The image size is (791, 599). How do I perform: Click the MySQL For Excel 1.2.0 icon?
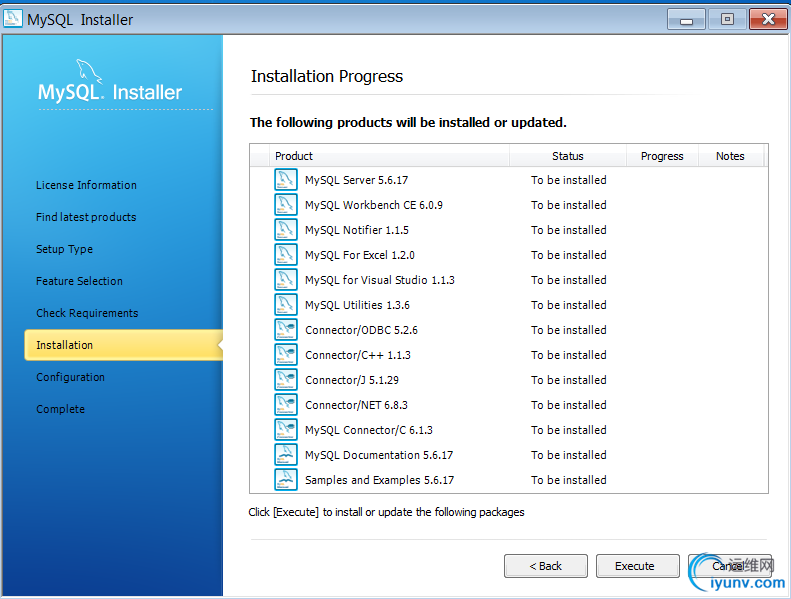[286, 255]
